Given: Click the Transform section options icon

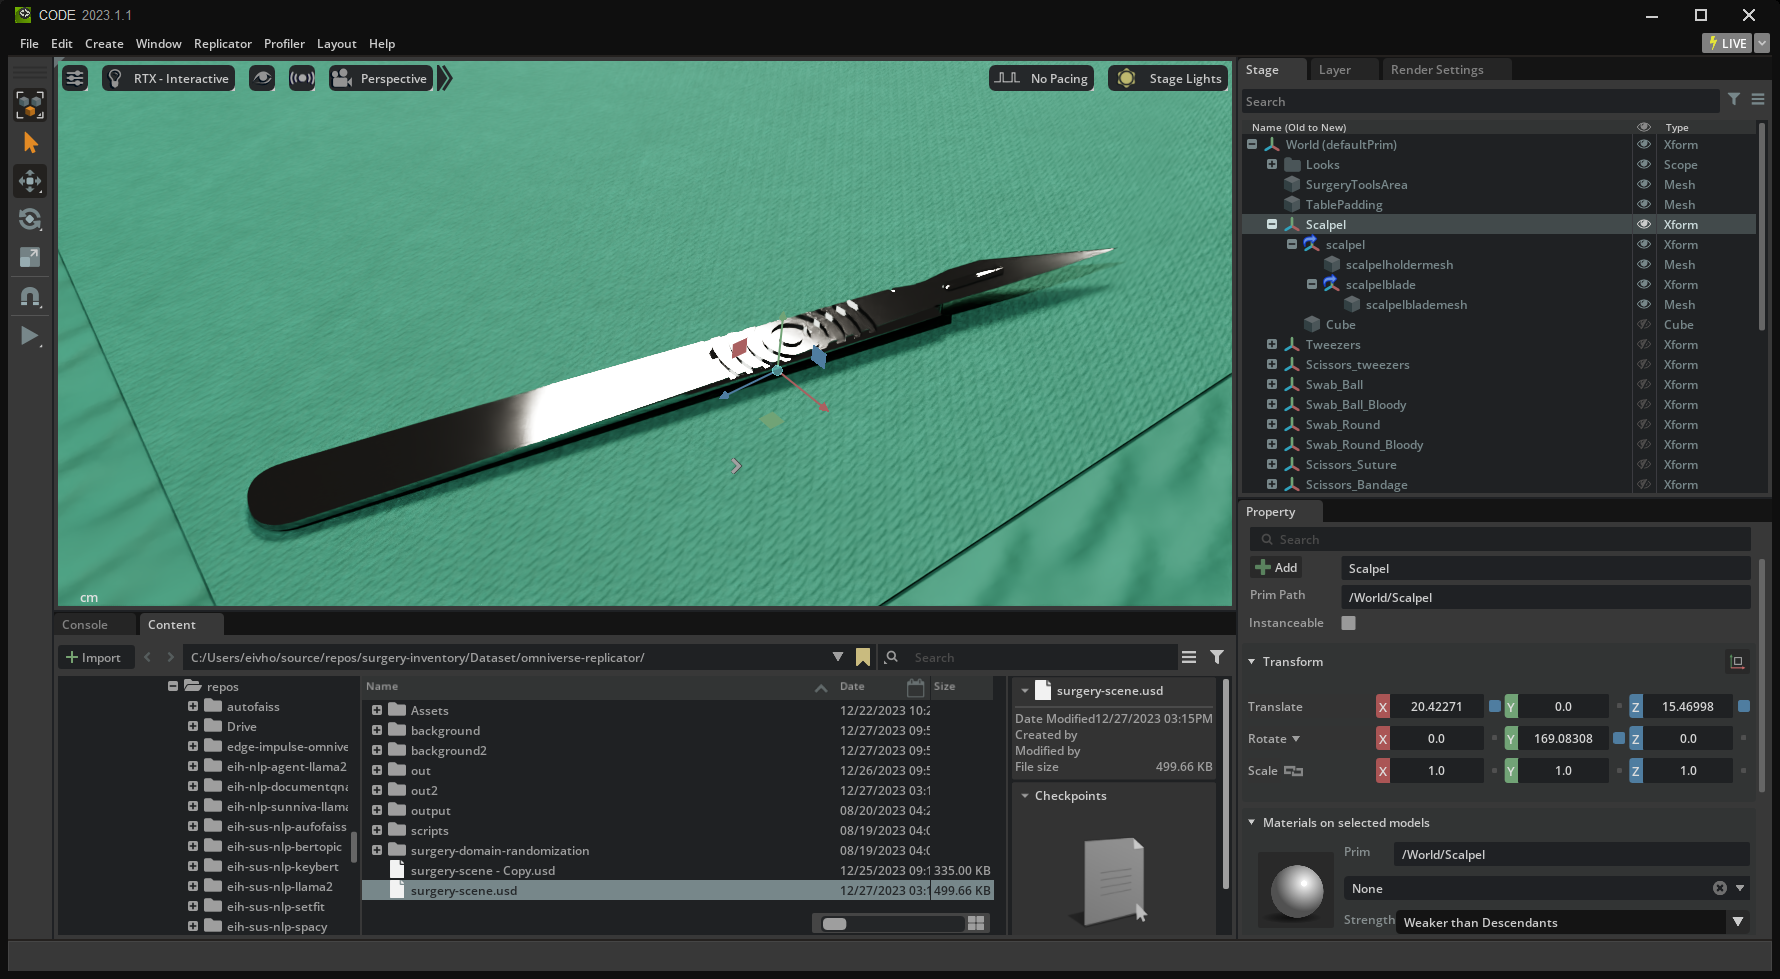Looking at the screenshot, I should coord(1737,661).
